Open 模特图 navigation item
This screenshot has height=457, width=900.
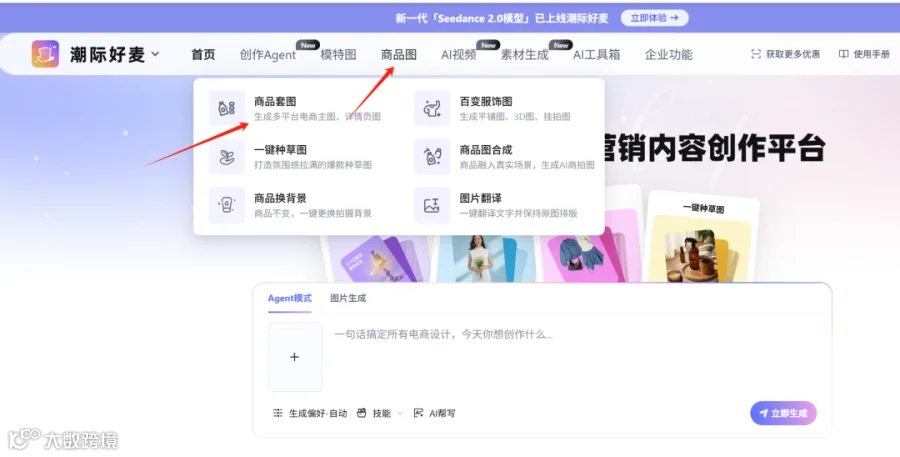pos(339,55)
